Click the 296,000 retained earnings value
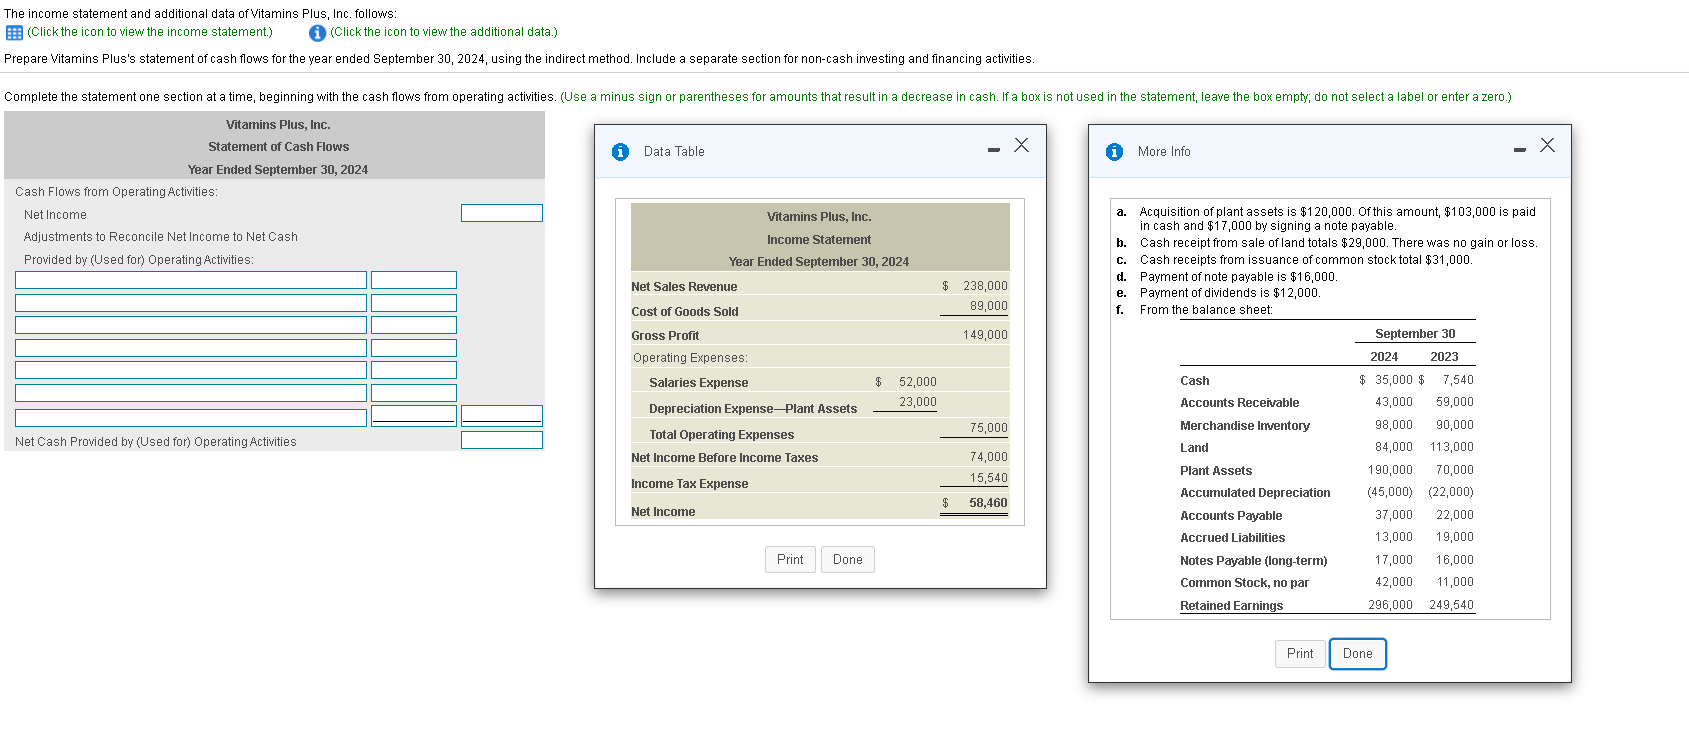The width and height of the screenshot is (1689, 739). point(1390,605)
